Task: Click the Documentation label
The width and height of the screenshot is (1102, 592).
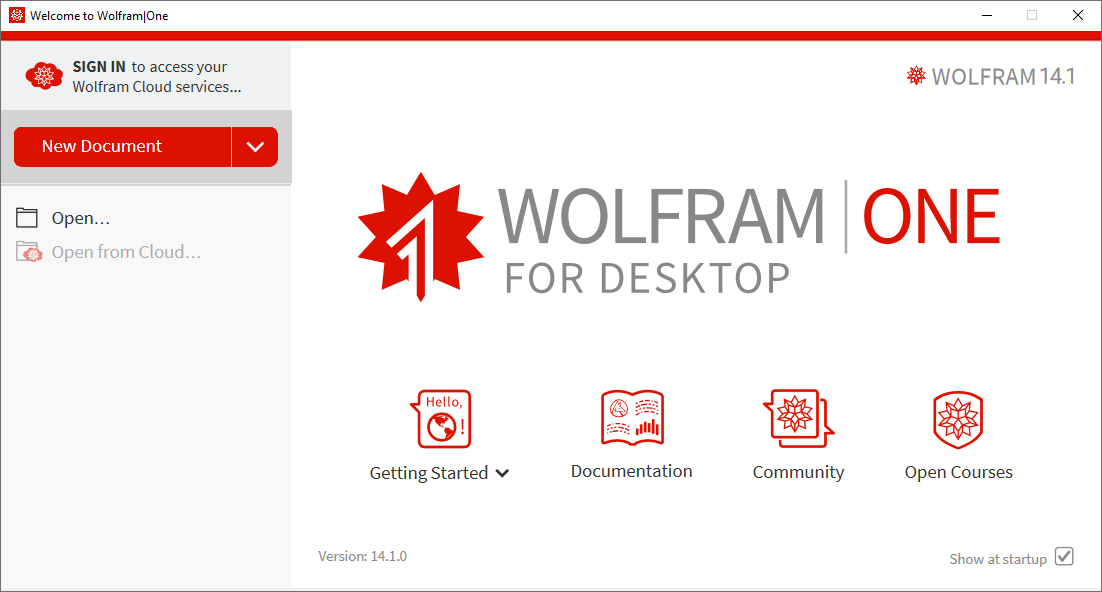Action: coord(631,471)
